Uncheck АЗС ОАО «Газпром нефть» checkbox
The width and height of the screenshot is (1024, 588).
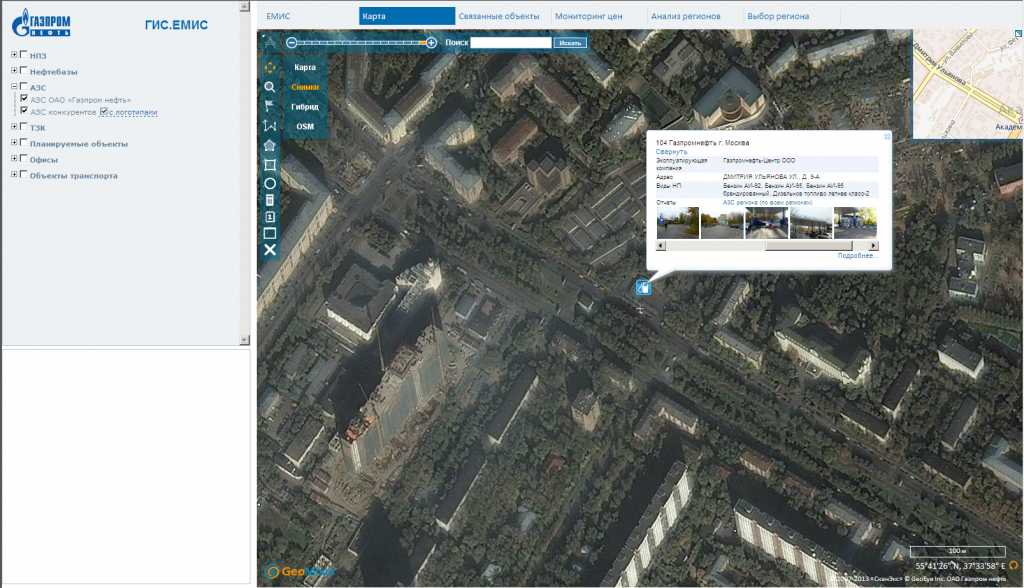click(24, 99)
